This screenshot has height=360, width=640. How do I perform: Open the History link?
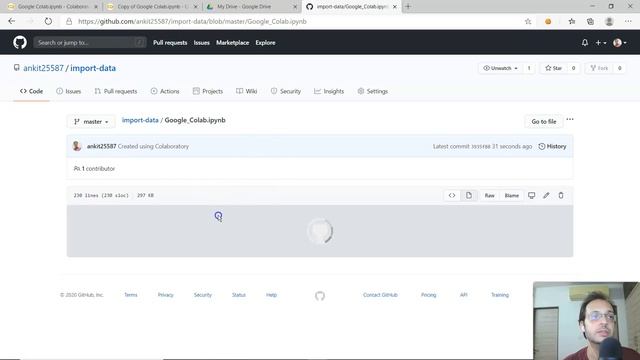tap(552, 146)
